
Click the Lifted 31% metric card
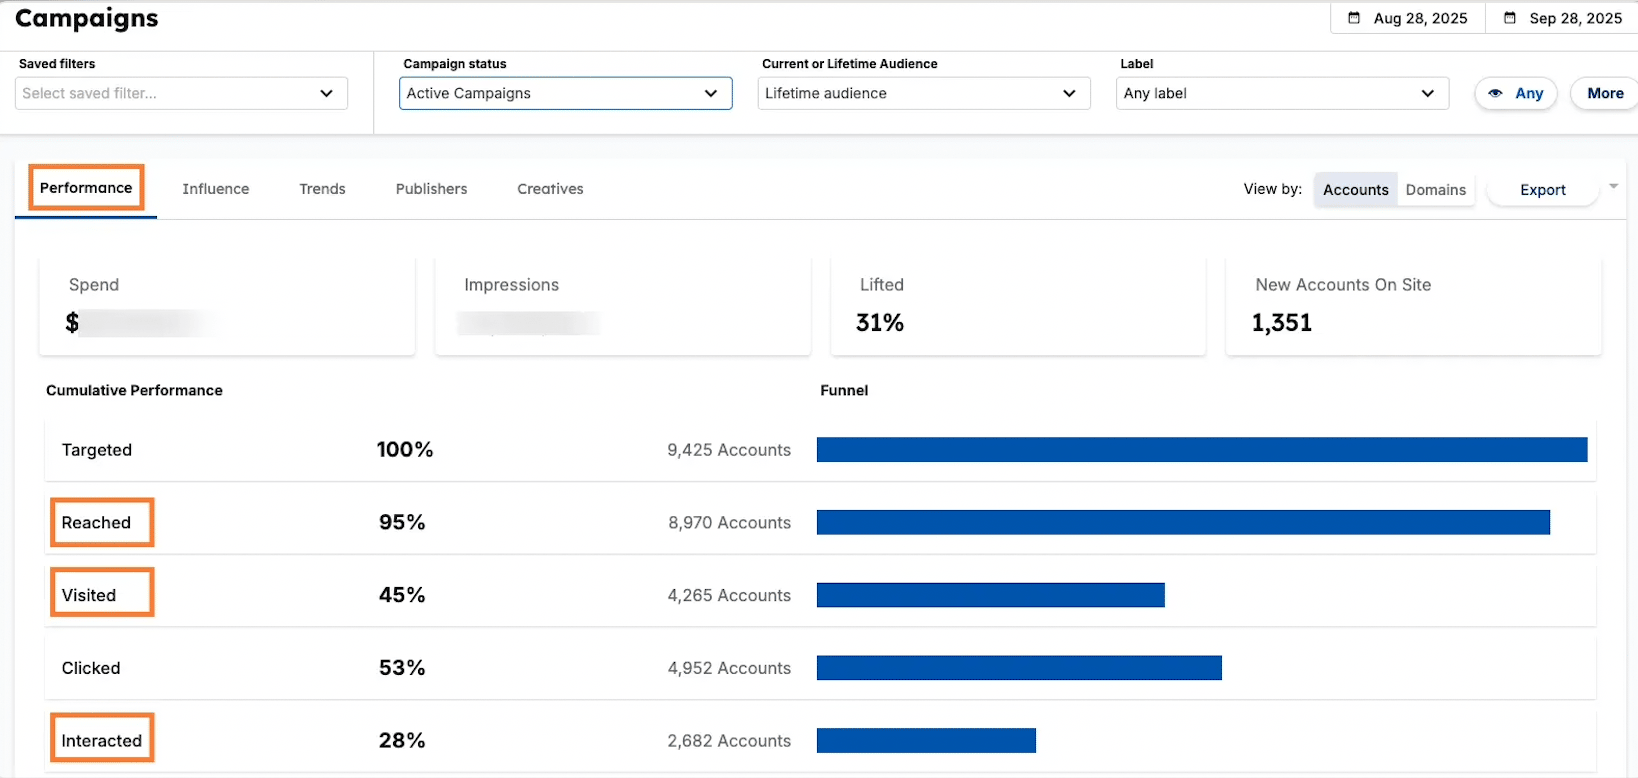[1017, 305]
